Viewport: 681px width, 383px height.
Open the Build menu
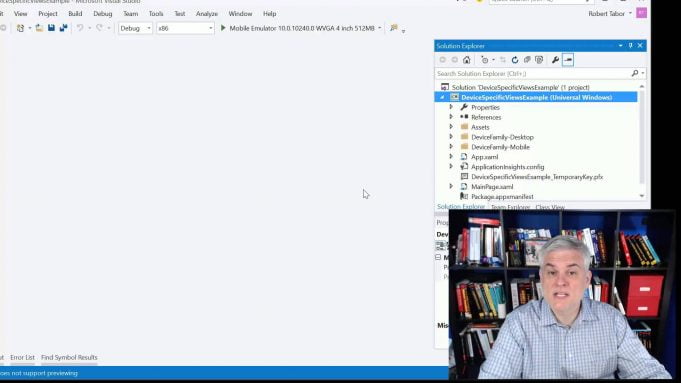pyautogui.click(x=75, y=14)
